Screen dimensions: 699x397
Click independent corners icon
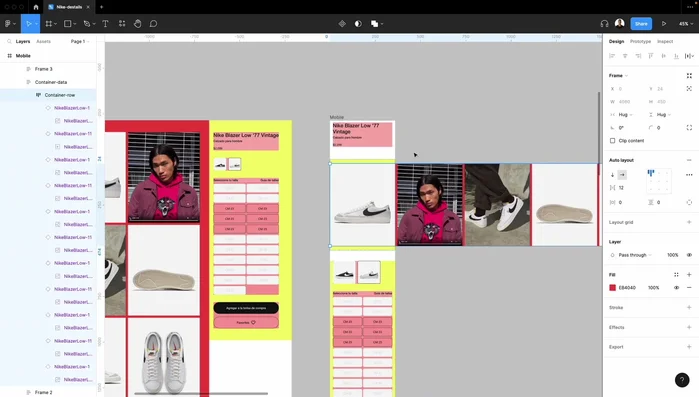coord(689,127)
